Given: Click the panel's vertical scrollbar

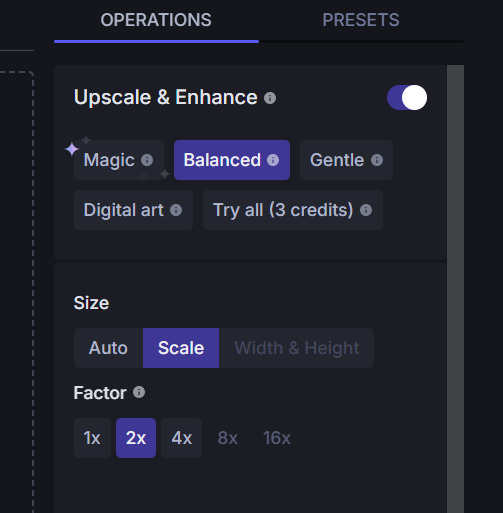Looking at the screenshot, I should pos(455,289).
